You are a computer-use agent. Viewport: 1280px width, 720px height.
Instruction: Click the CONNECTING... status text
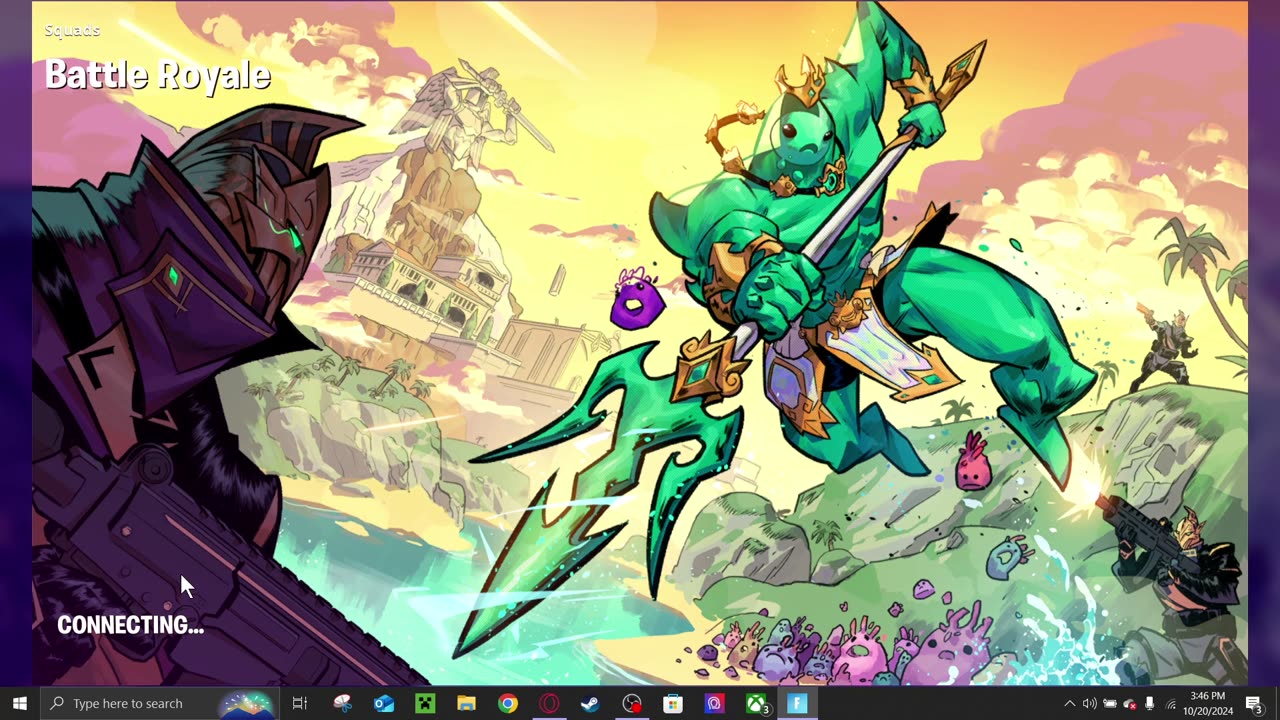[x=130, y=625]
